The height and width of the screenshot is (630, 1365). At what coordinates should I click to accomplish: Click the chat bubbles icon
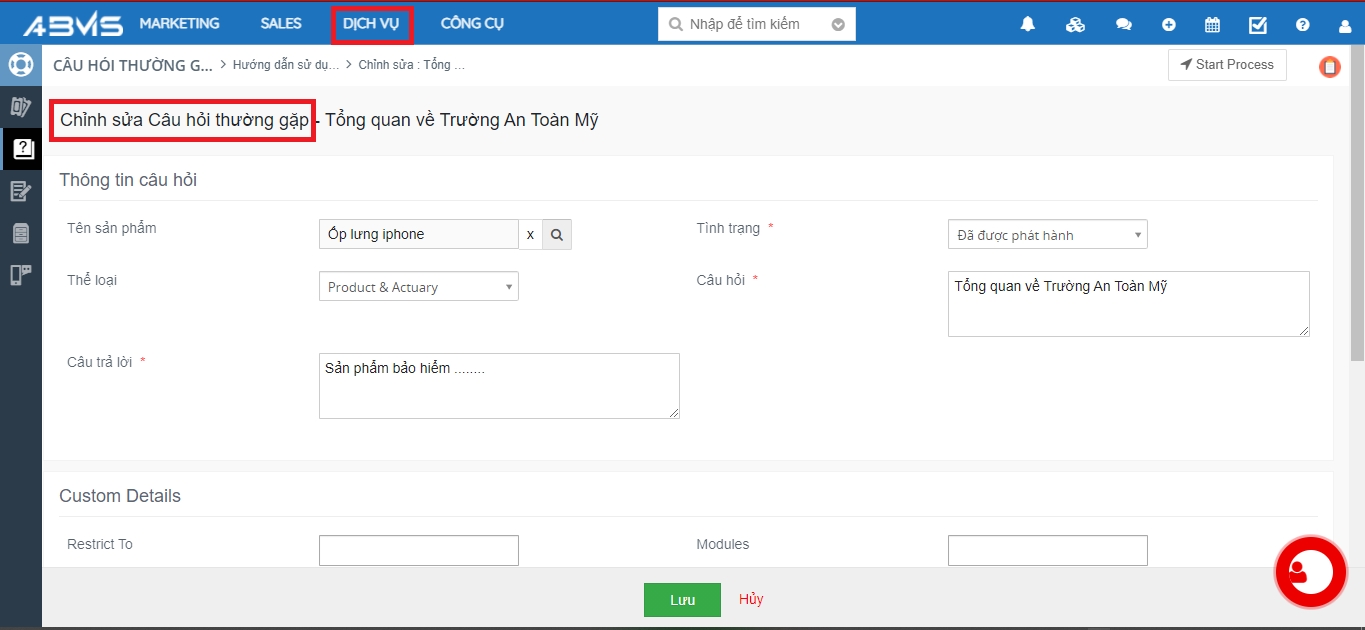1123,24
